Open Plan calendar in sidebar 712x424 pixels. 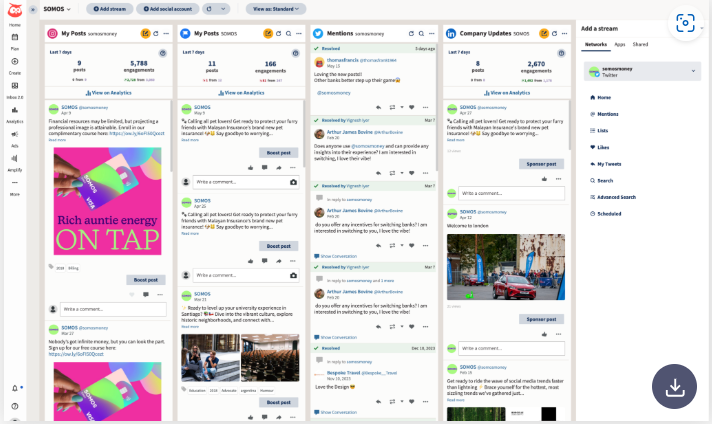(x=15, y=40)
